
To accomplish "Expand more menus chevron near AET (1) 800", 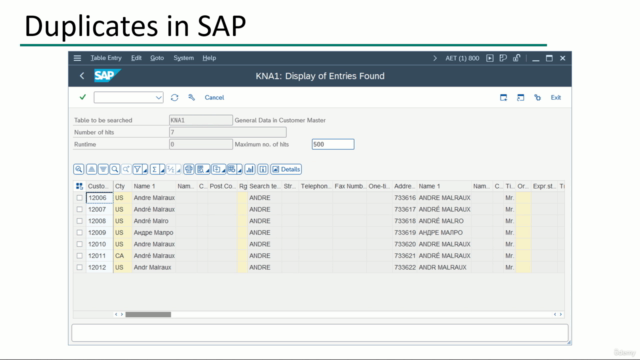I will tap(435, 58).
